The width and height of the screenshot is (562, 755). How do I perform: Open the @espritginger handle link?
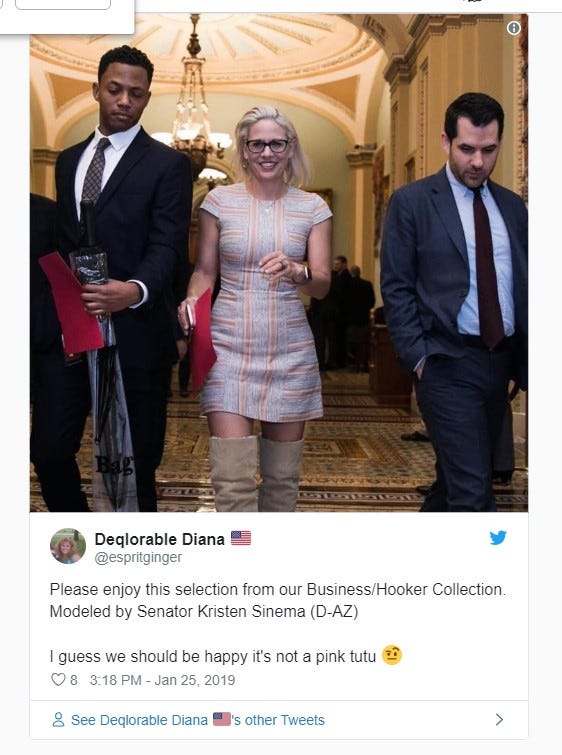[x=138, y=558]
